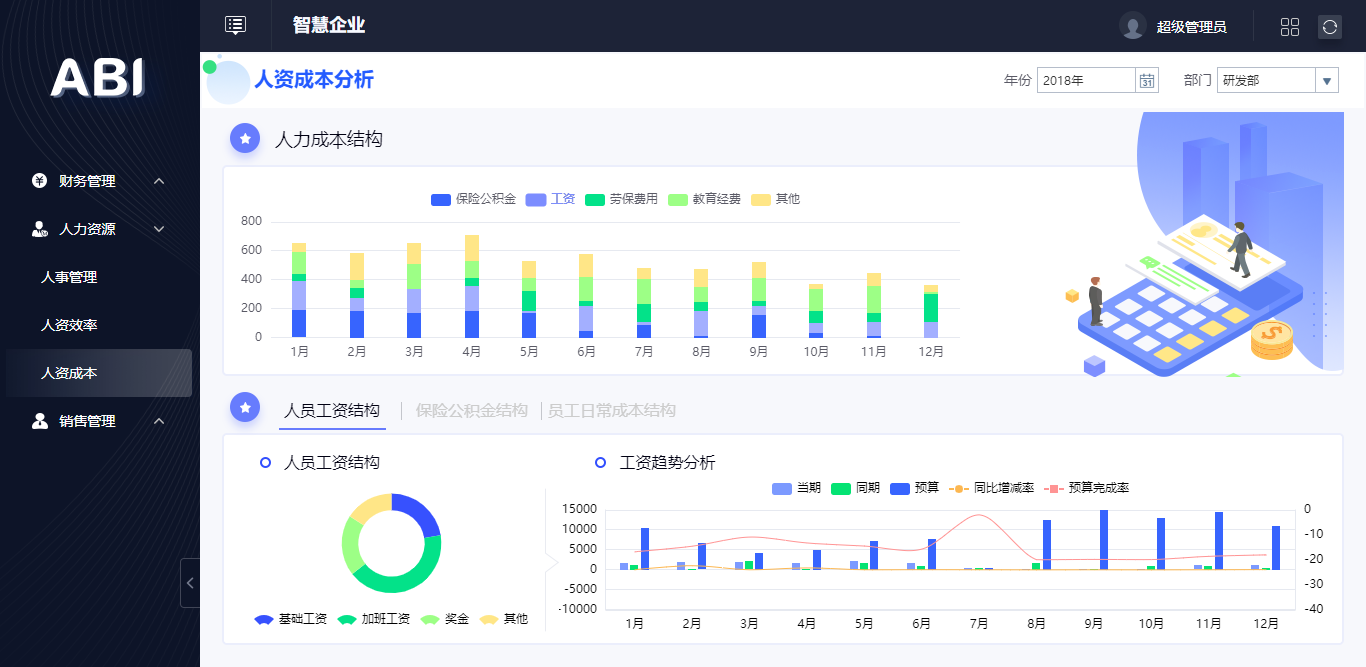Click the list icon beside 智慧企业 logo
The width and height of the screenshot is (1366, 667).
(235, 24)
